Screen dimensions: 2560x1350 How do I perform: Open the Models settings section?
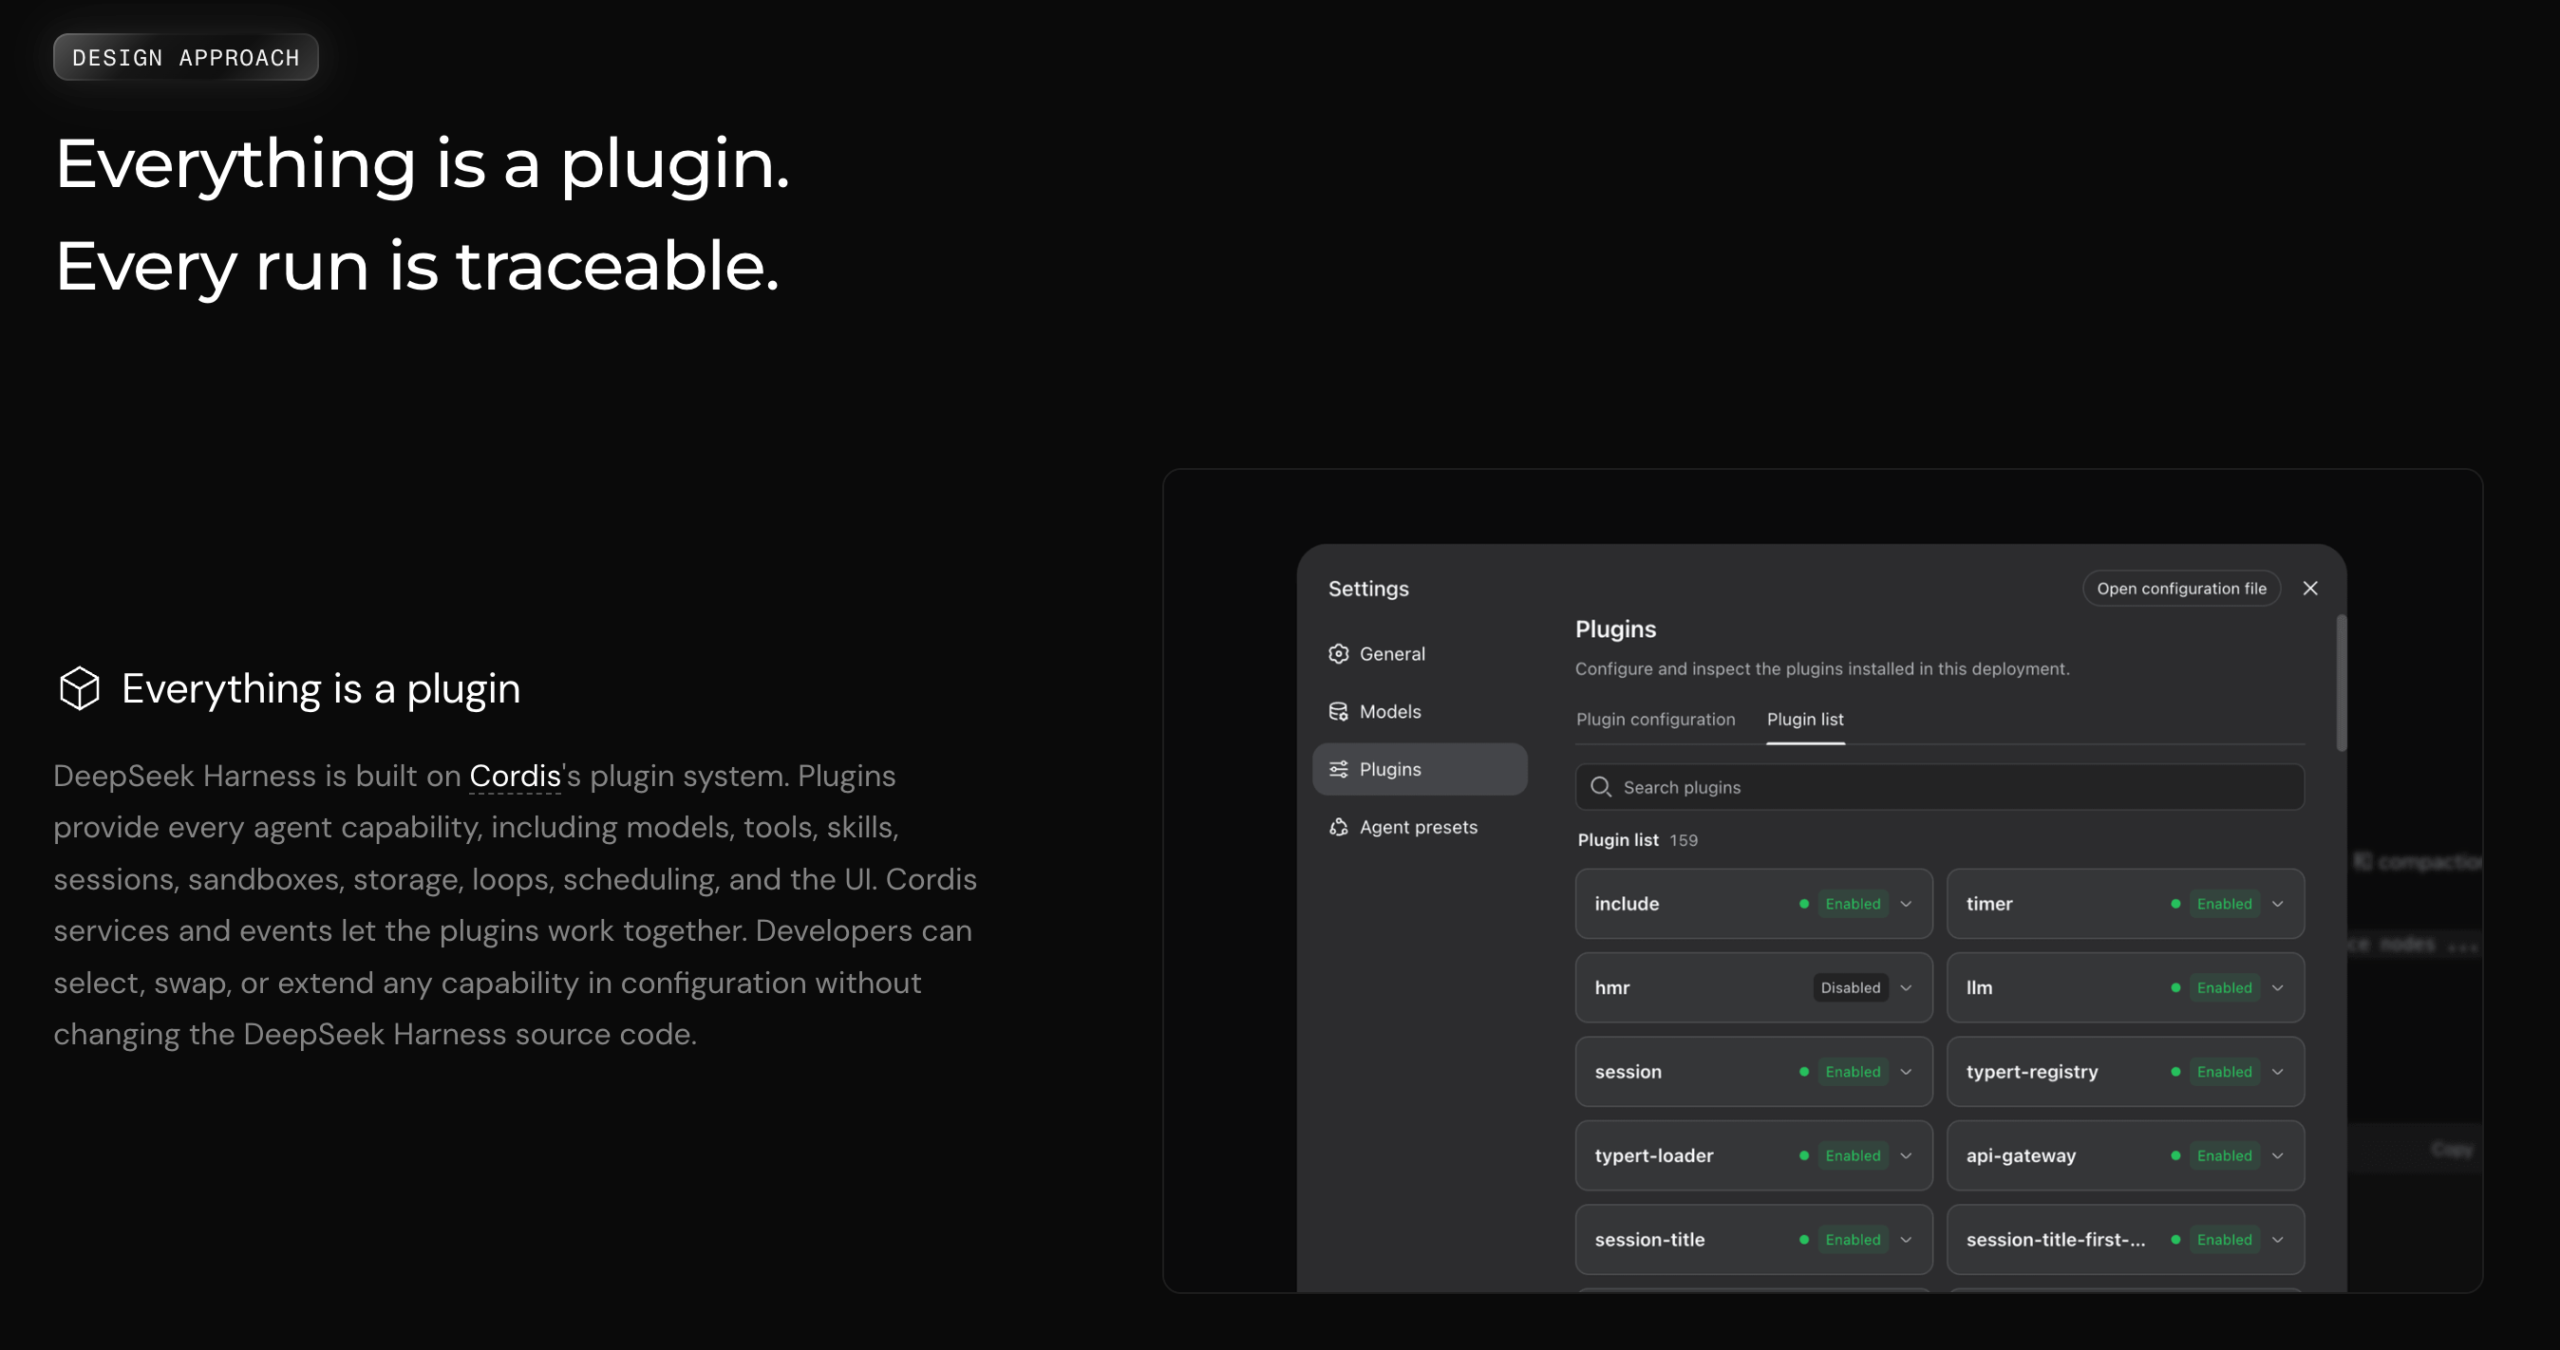pos(1420,712)
